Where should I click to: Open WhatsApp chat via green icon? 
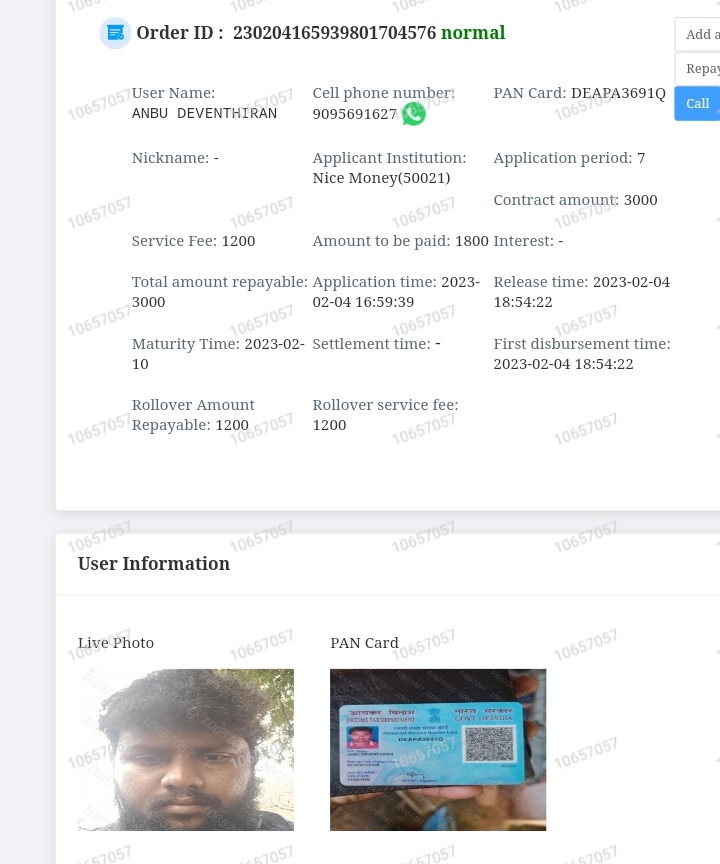[x=413, y=114]
